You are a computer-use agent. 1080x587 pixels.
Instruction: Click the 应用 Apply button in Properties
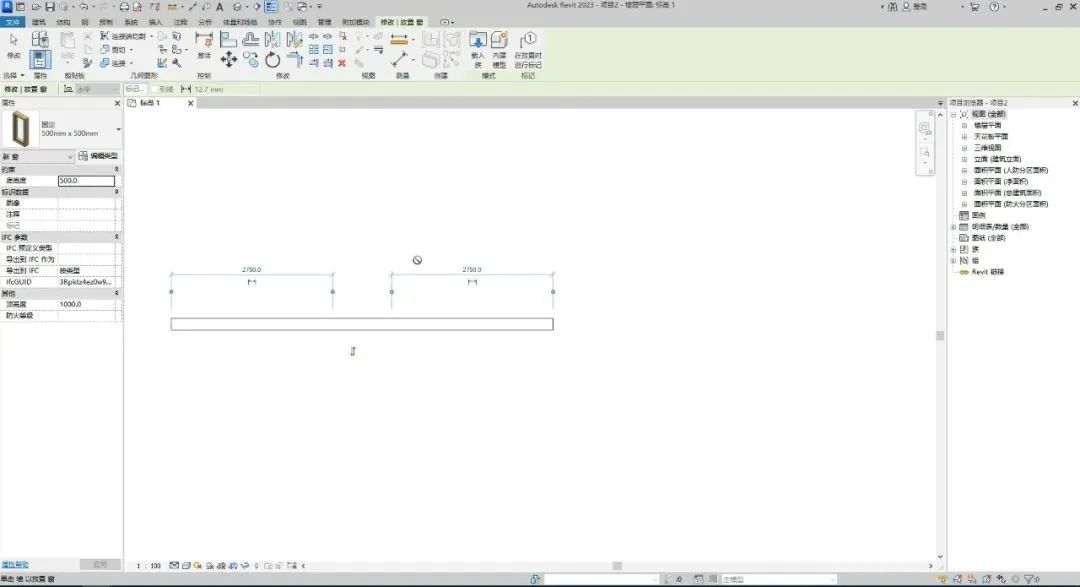(x=100, y=565)
